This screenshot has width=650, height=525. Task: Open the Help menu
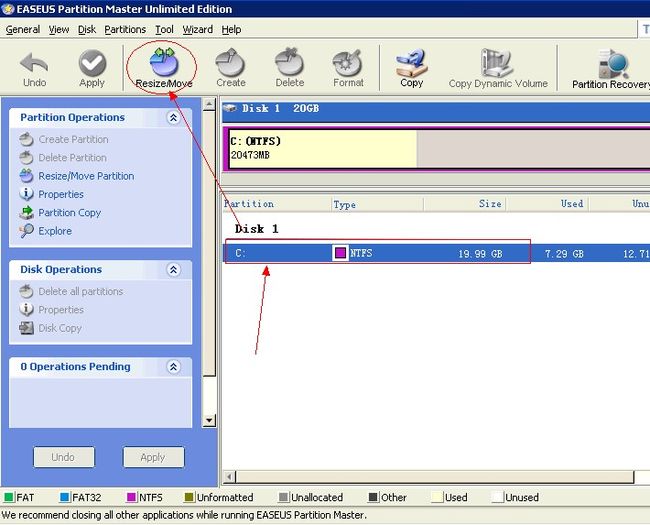point(231,29)
